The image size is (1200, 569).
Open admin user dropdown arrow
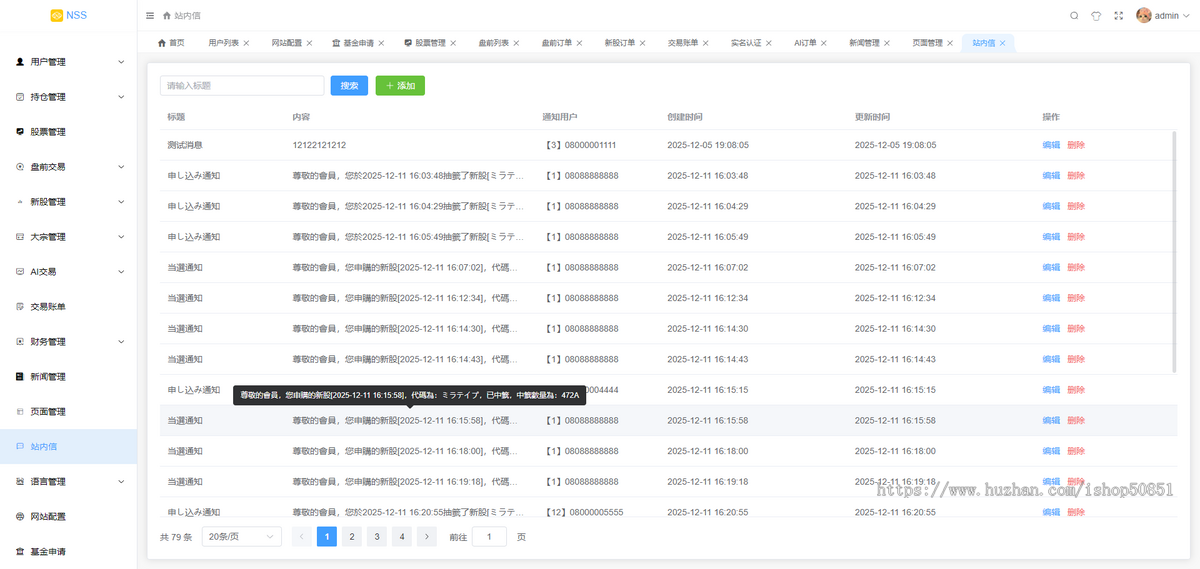pos(1185,16)
